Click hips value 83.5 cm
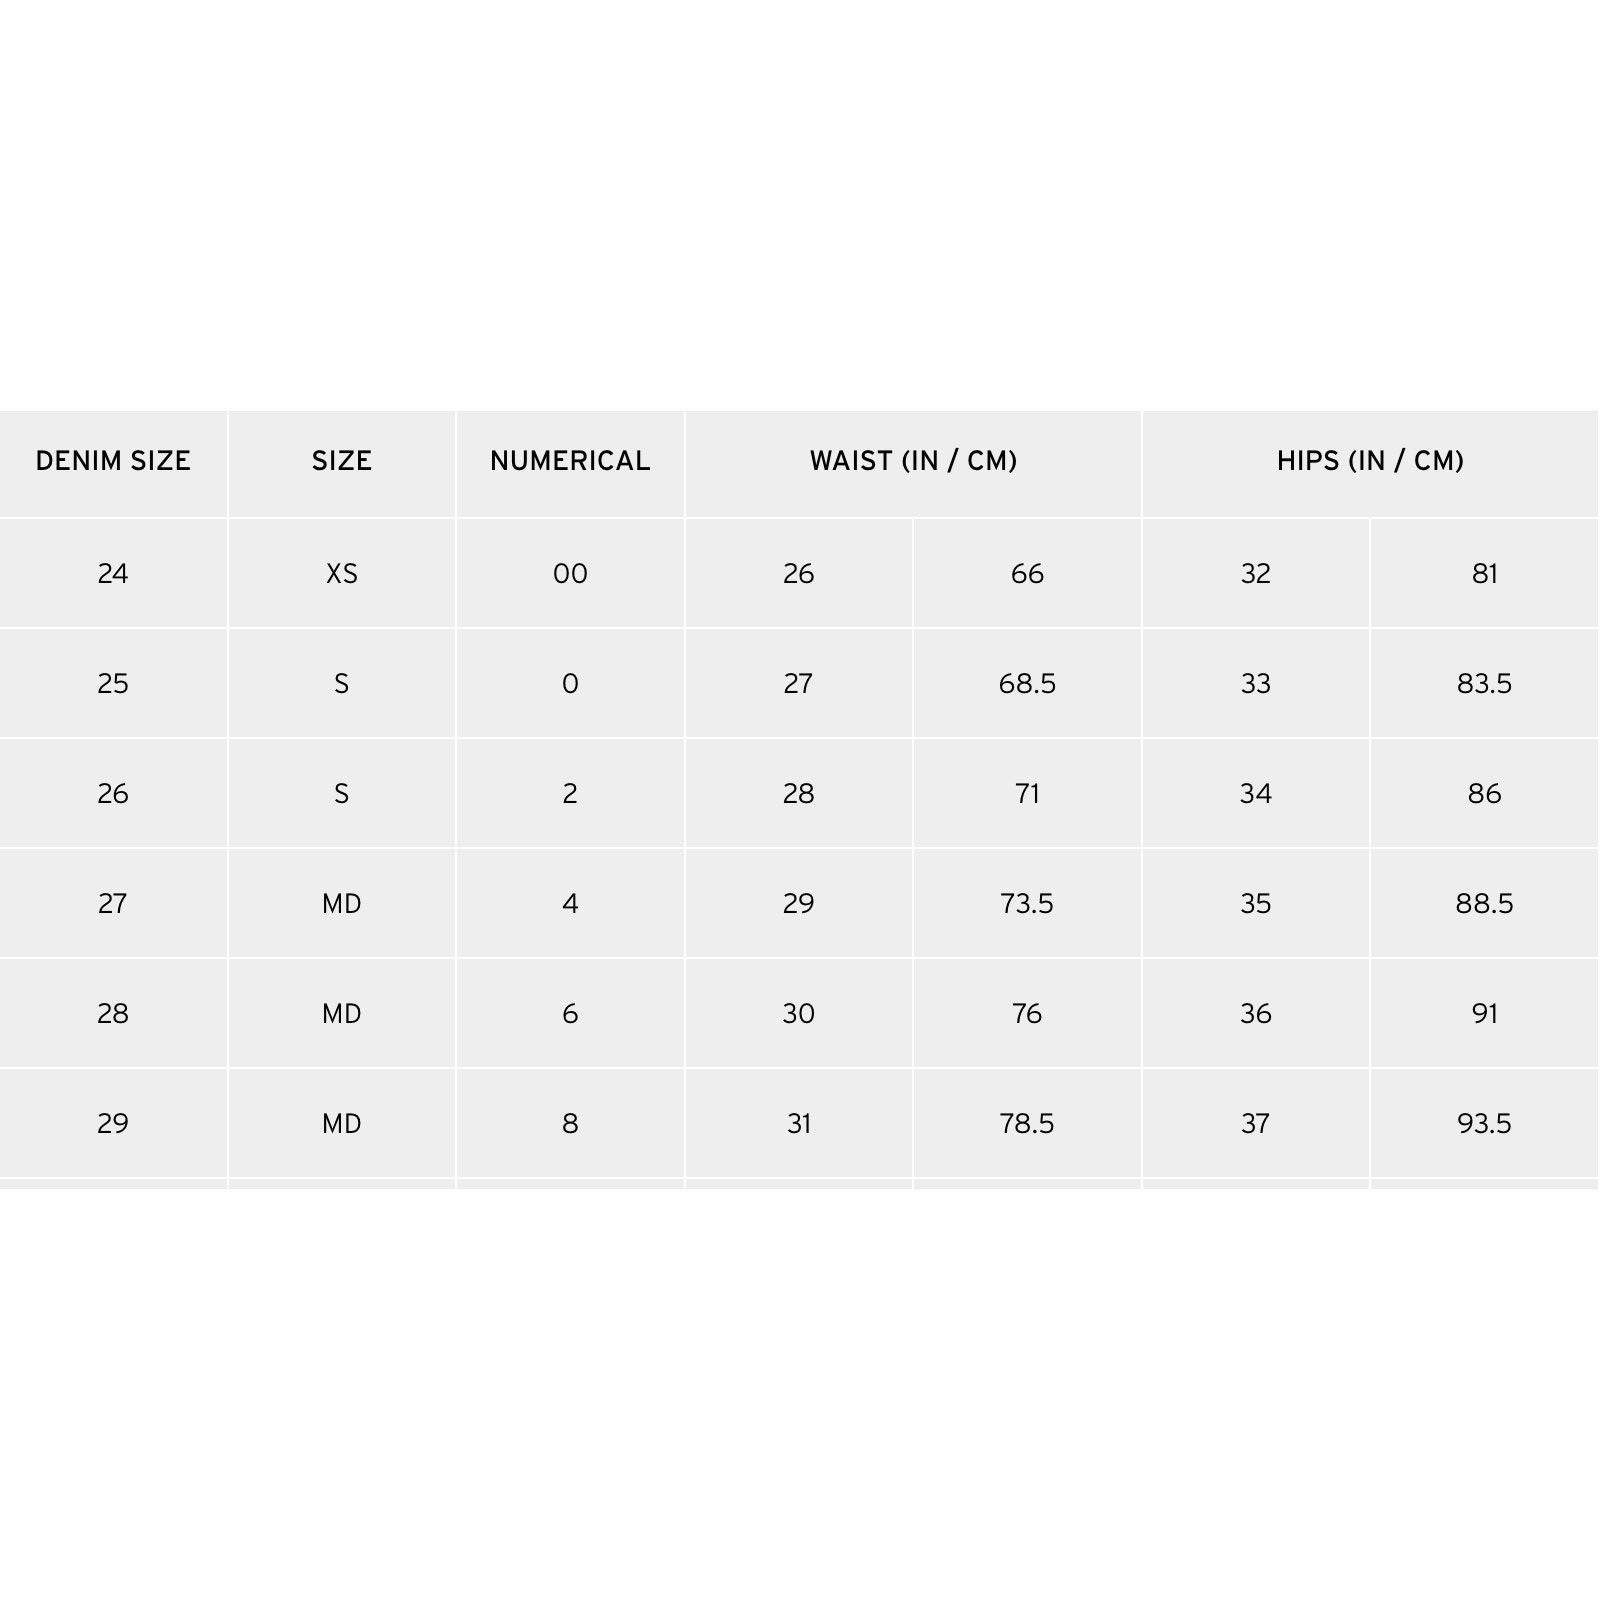The height and width of the screenshot is (1600, 1600). click(1484, 683)
